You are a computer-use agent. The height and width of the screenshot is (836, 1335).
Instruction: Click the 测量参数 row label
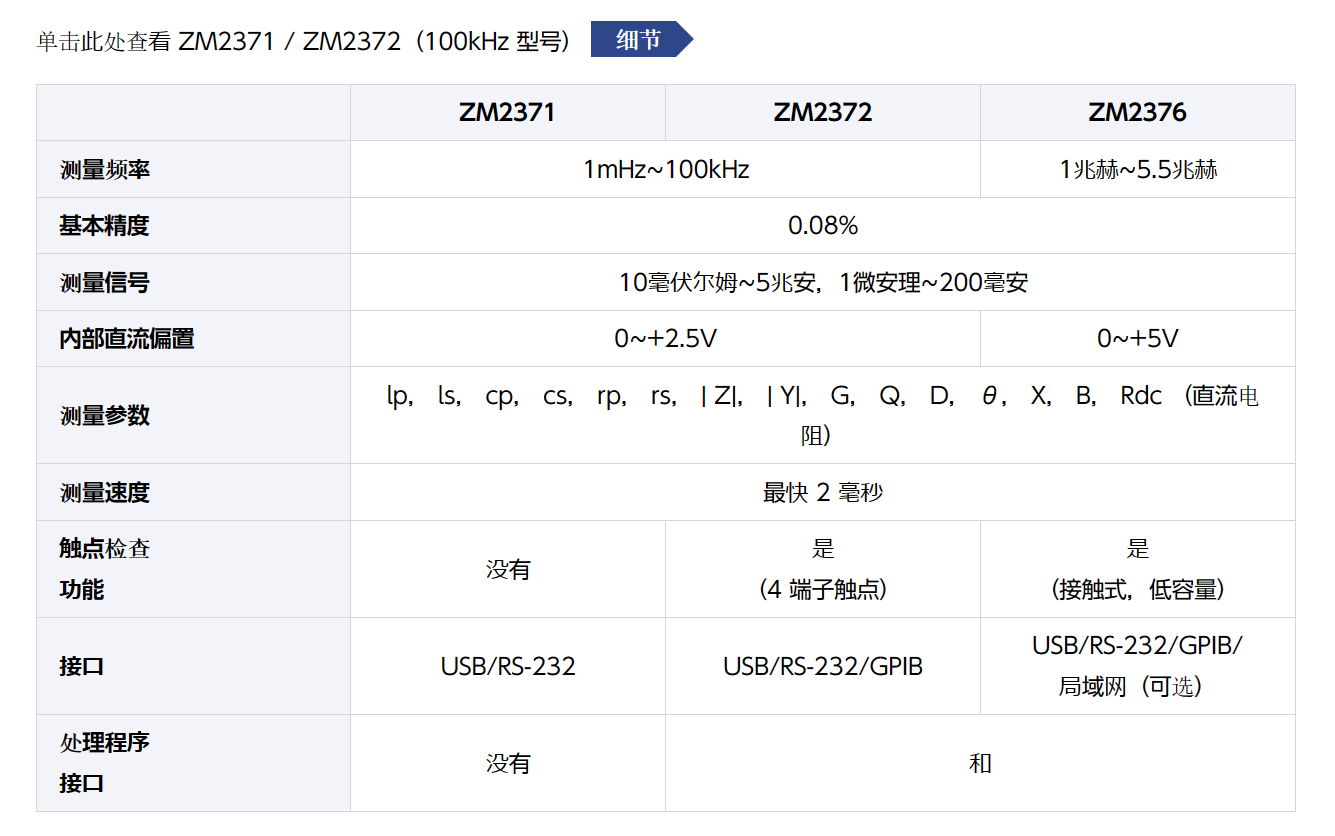coord(105,415)
